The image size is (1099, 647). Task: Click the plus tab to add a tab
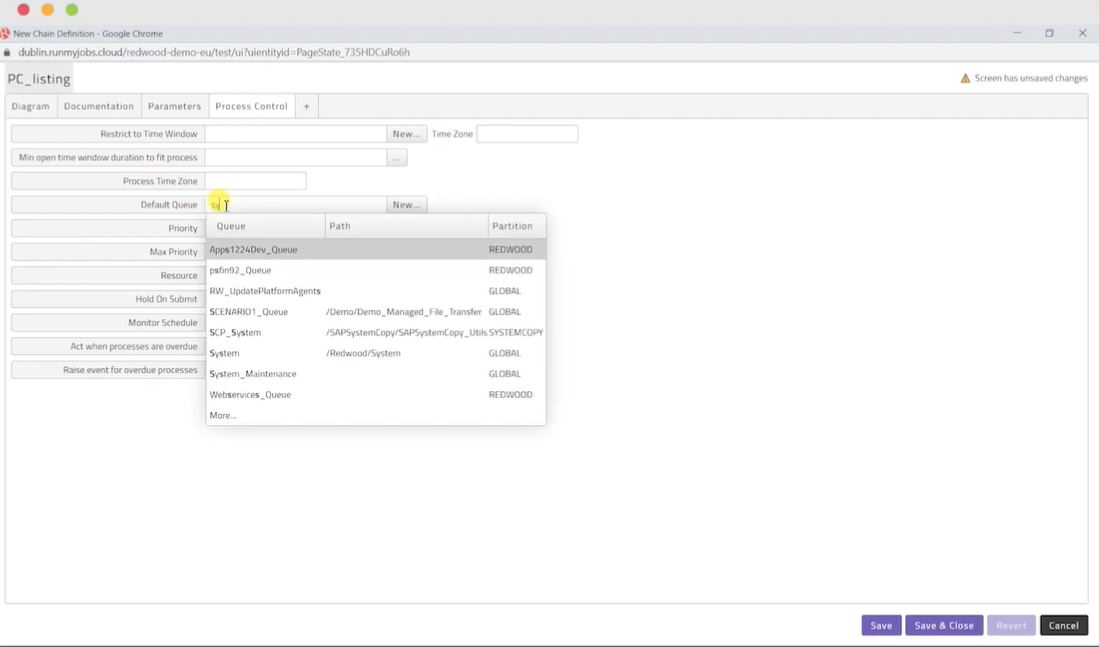[306, 105]
